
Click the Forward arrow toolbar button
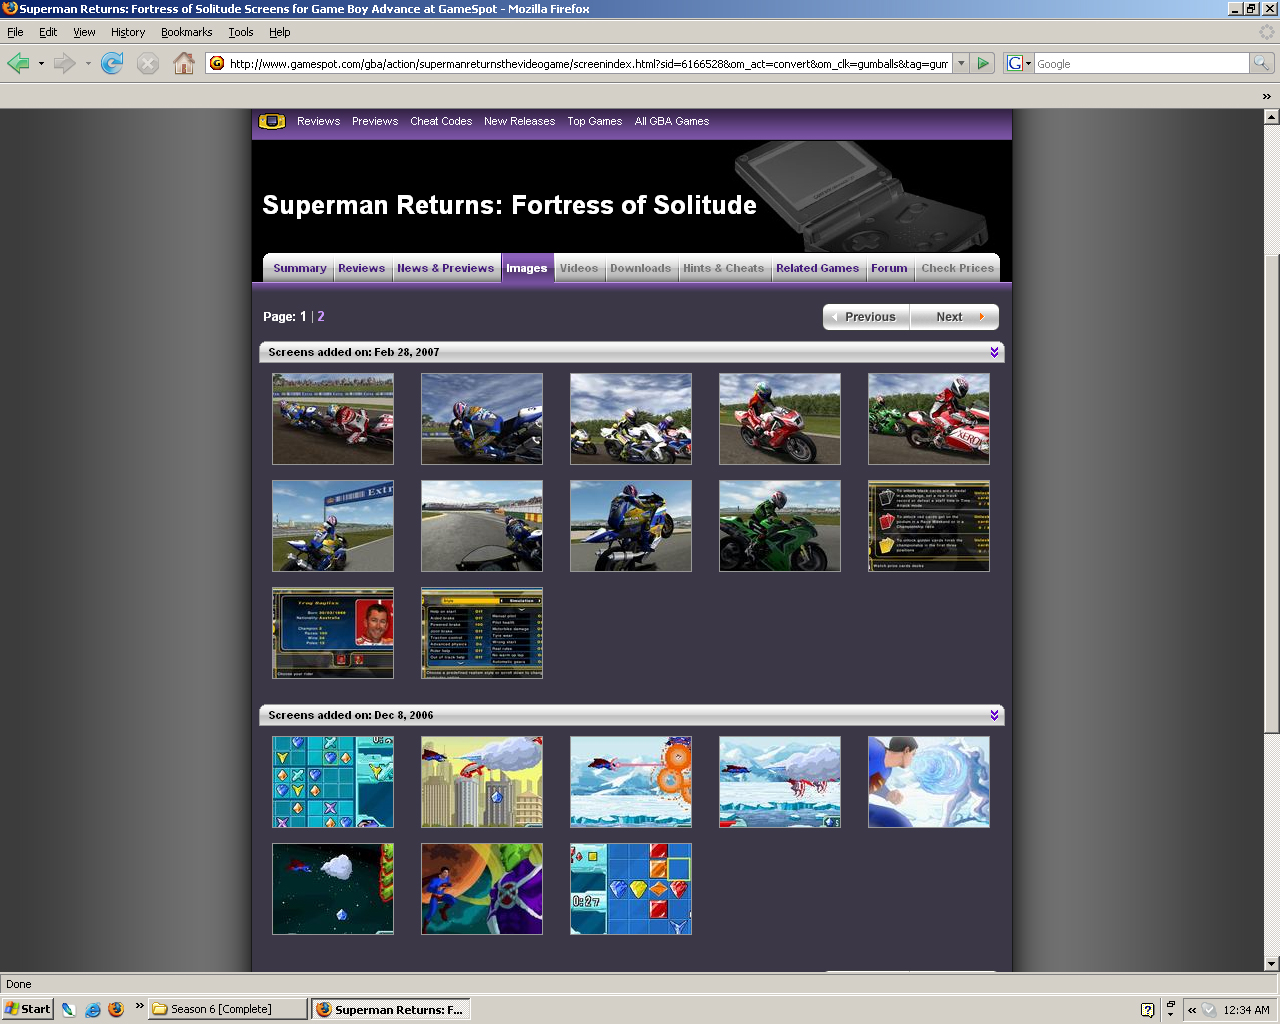tap(65, 63)
